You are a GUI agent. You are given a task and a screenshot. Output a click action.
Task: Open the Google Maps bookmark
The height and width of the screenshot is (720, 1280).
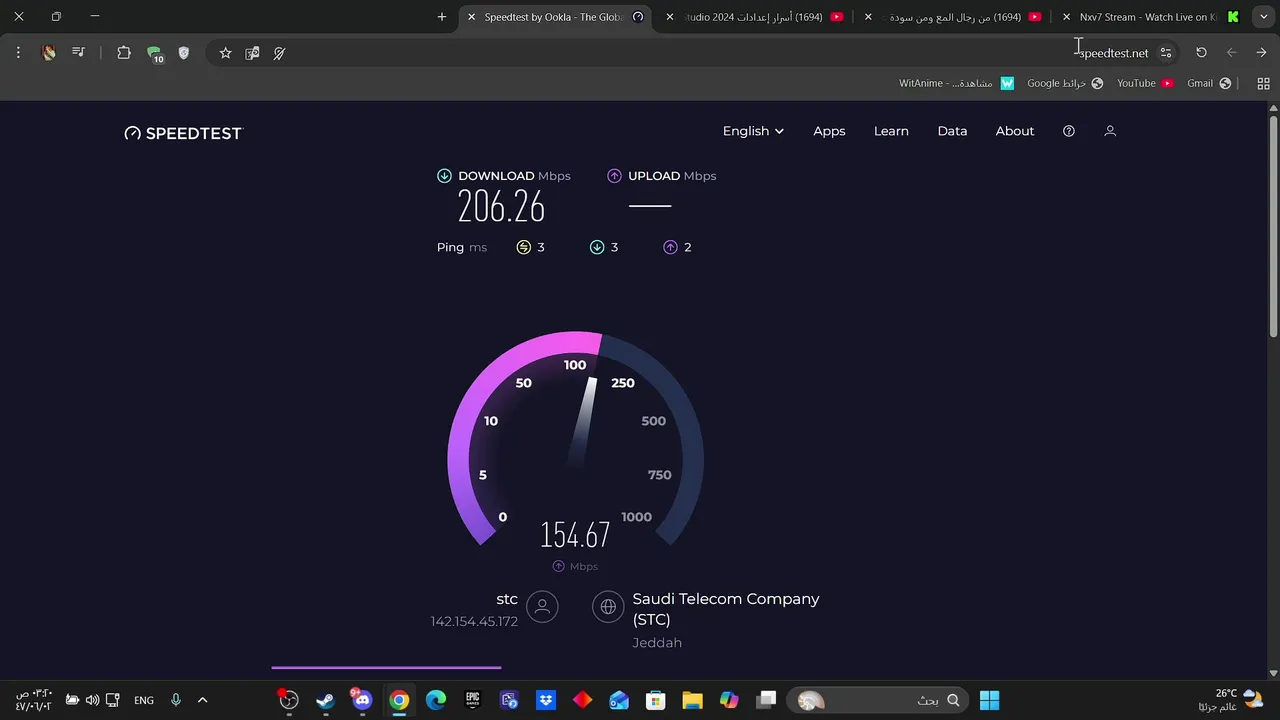(1065, 83)
